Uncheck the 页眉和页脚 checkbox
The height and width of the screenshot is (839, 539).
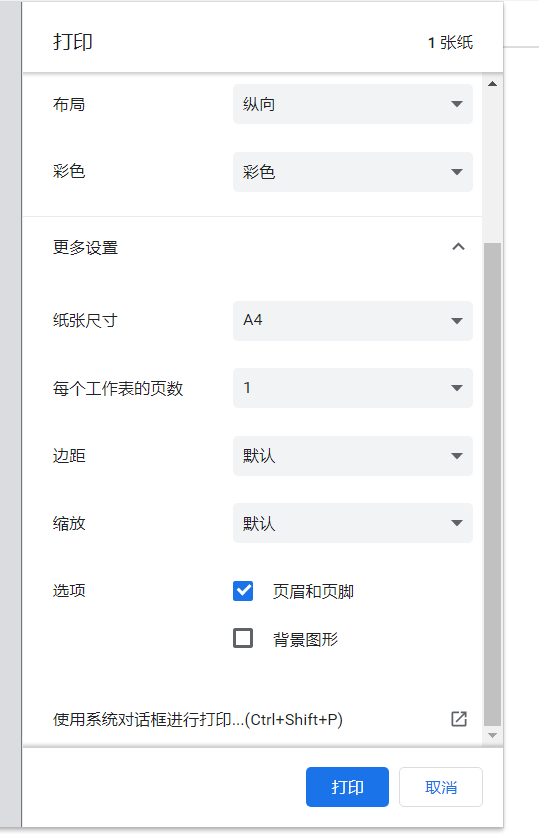point(243,591)
